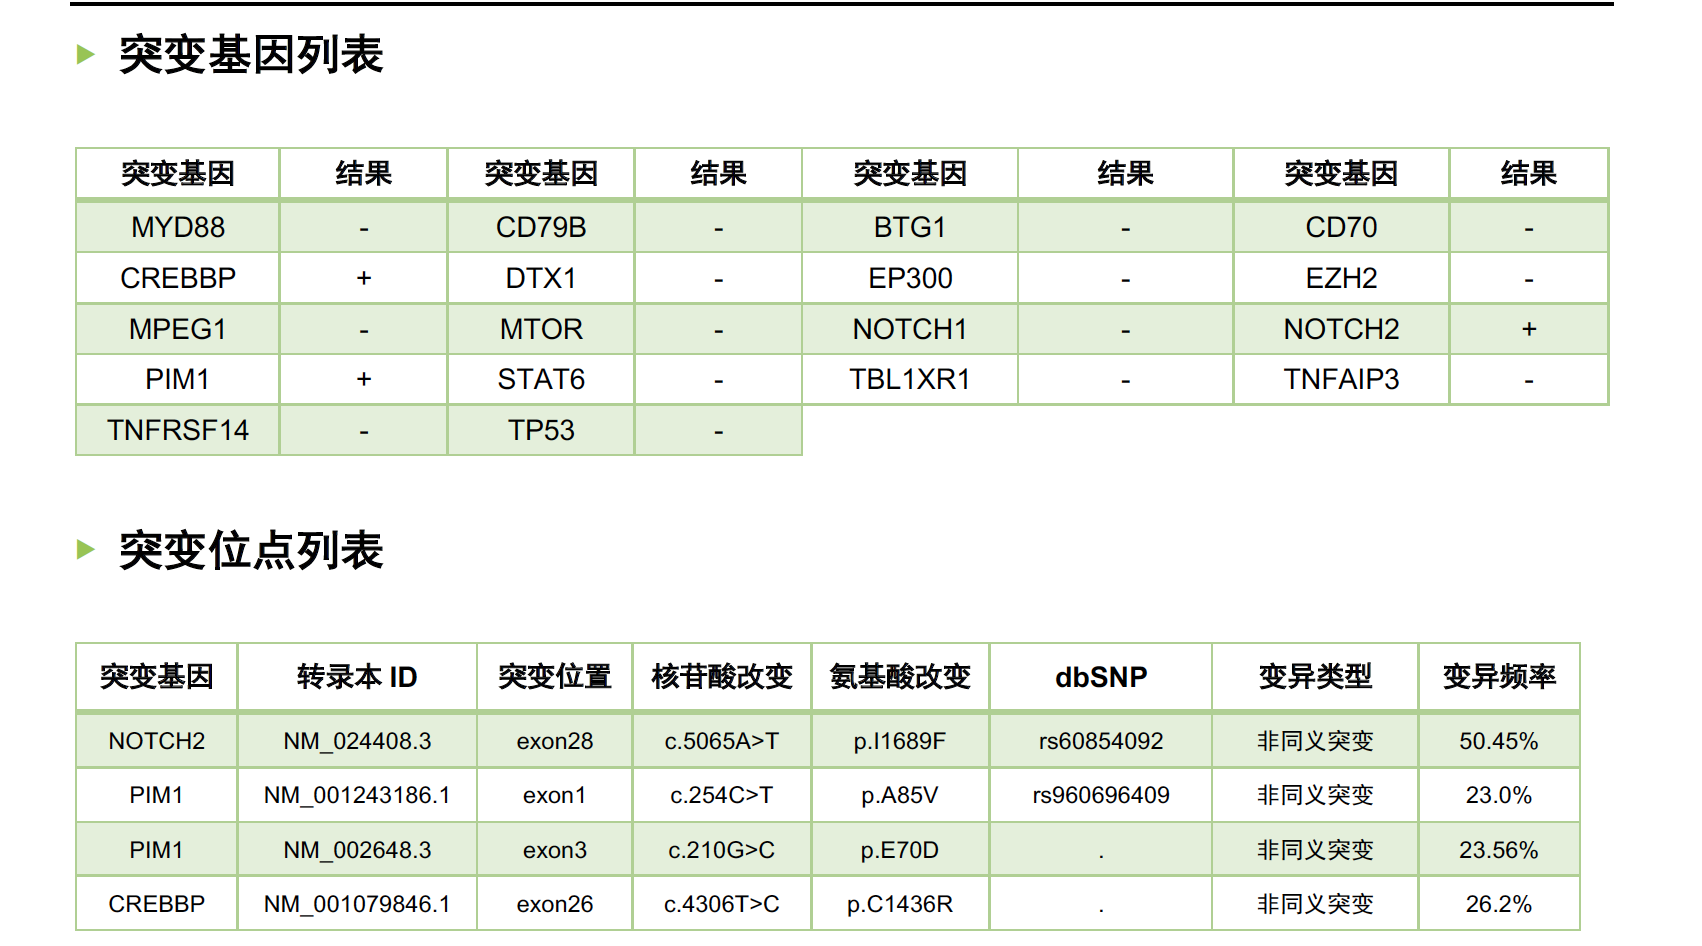
Task: Click variant frequency 23.56%
Action: coord(1499,850)
